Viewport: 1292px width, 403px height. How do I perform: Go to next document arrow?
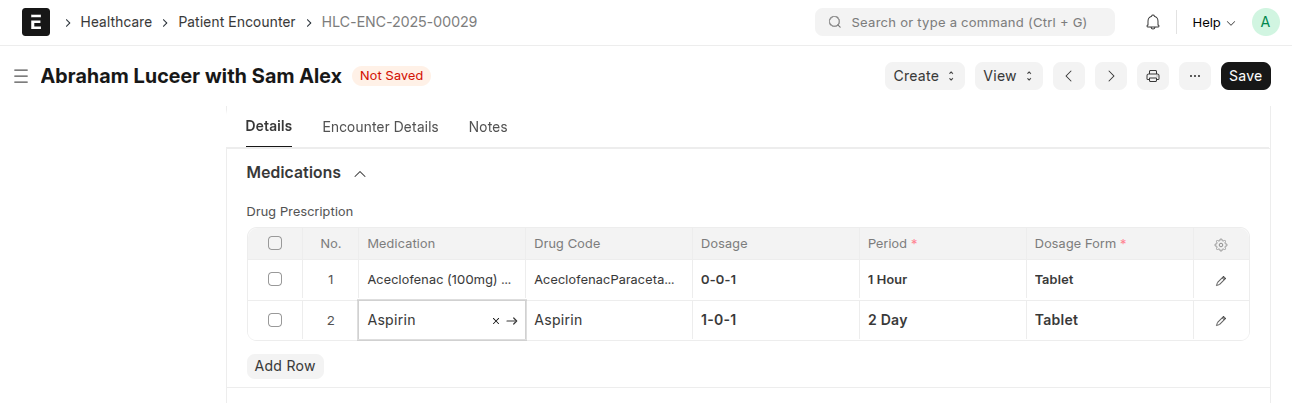click(1111, 76)
